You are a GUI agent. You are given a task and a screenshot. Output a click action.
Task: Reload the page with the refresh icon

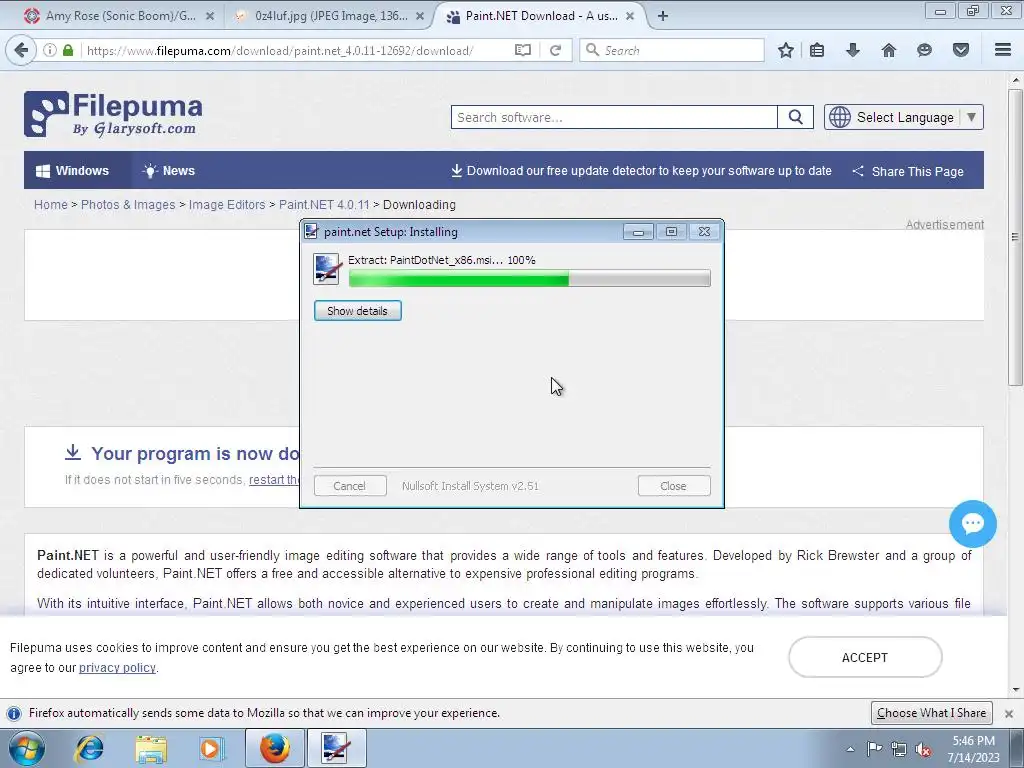click(556, 50)
